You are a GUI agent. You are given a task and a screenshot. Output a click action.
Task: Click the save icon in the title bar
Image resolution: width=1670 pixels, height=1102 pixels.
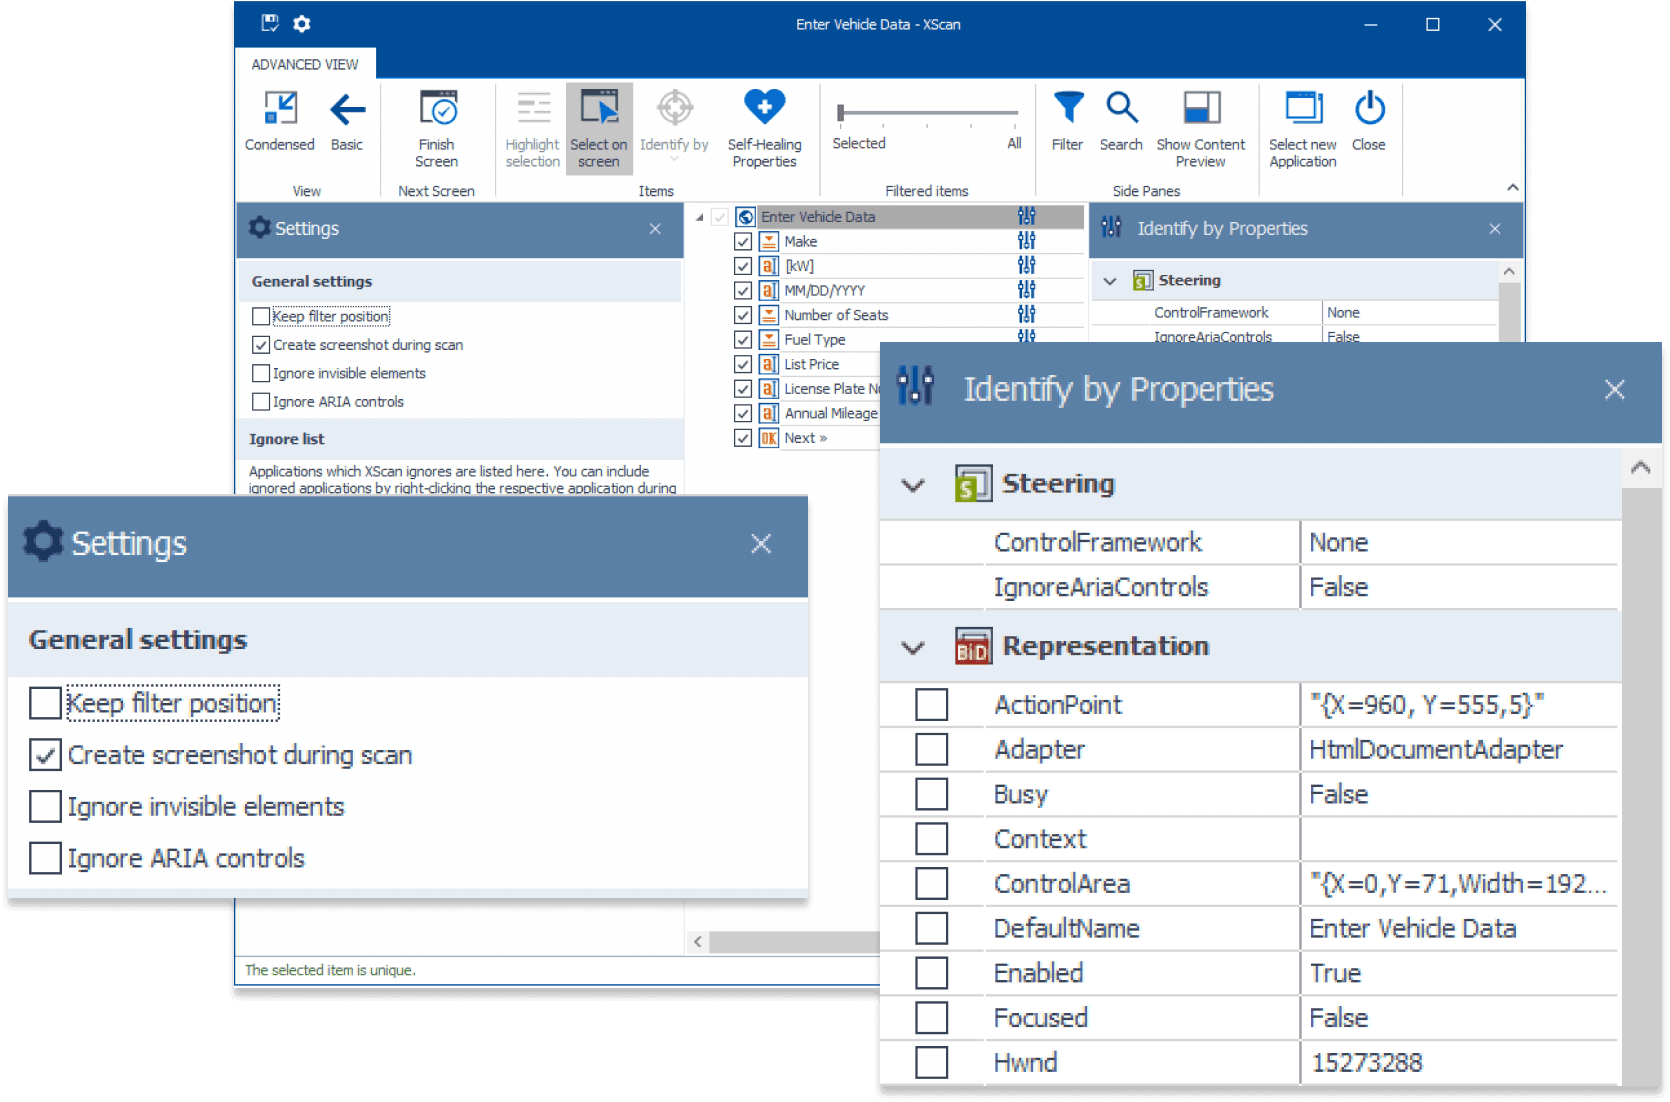268,24
